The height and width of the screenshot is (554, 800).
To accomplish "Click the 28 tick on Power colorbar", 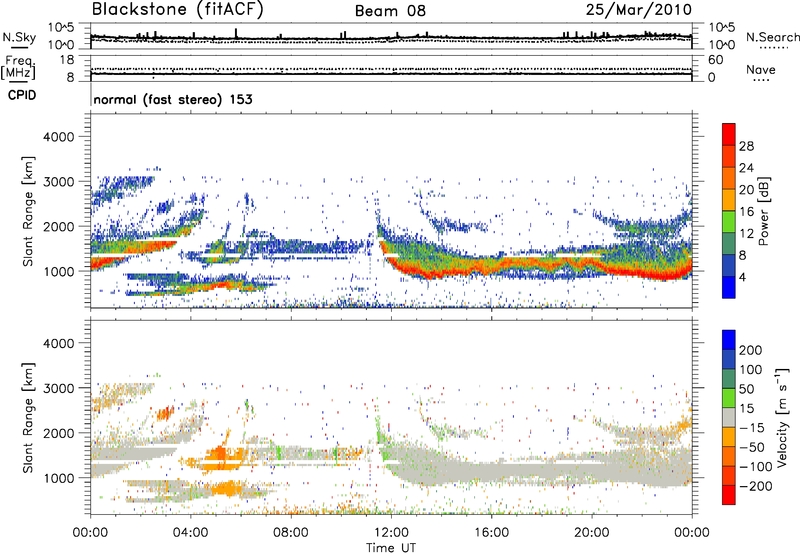I will click(x=746, y=146).
